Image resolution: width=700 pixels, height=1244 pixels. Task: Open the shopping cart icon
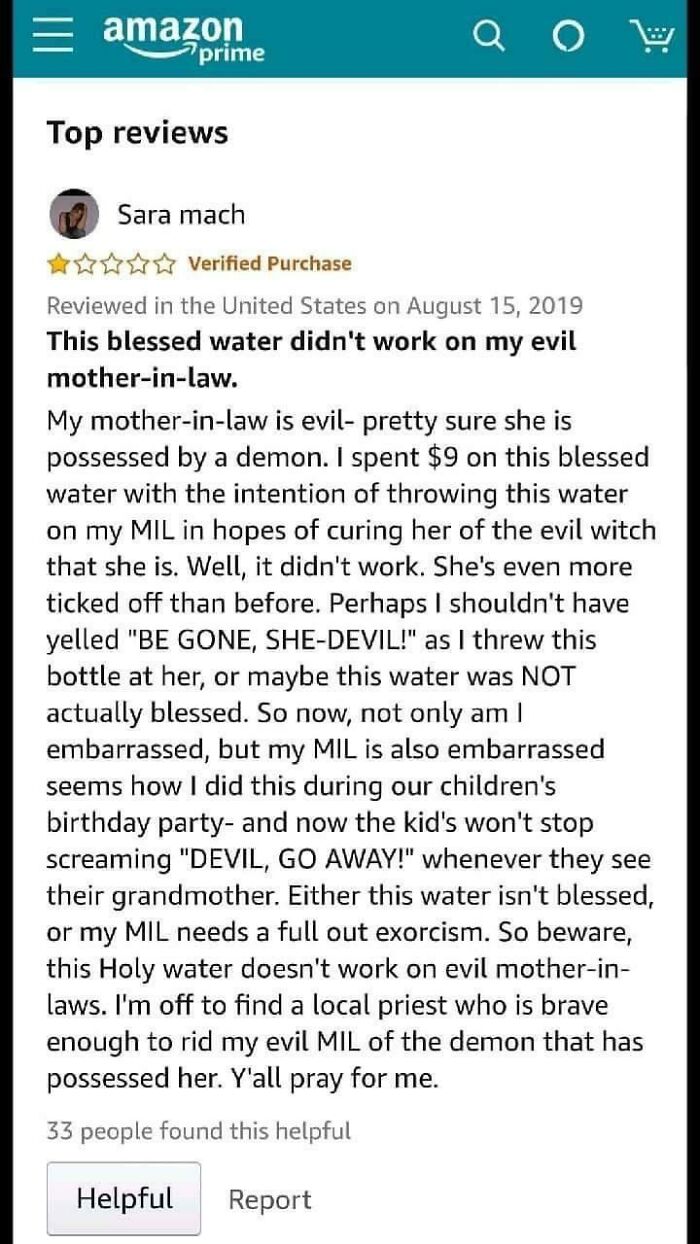[654, 36]
